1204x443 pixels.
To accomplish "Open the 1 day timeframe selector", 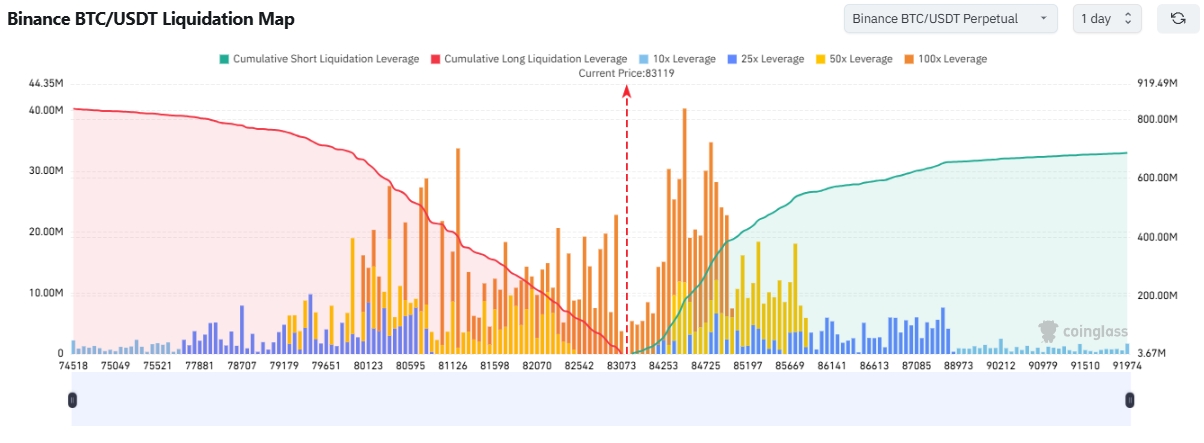I will (1107, 18).
